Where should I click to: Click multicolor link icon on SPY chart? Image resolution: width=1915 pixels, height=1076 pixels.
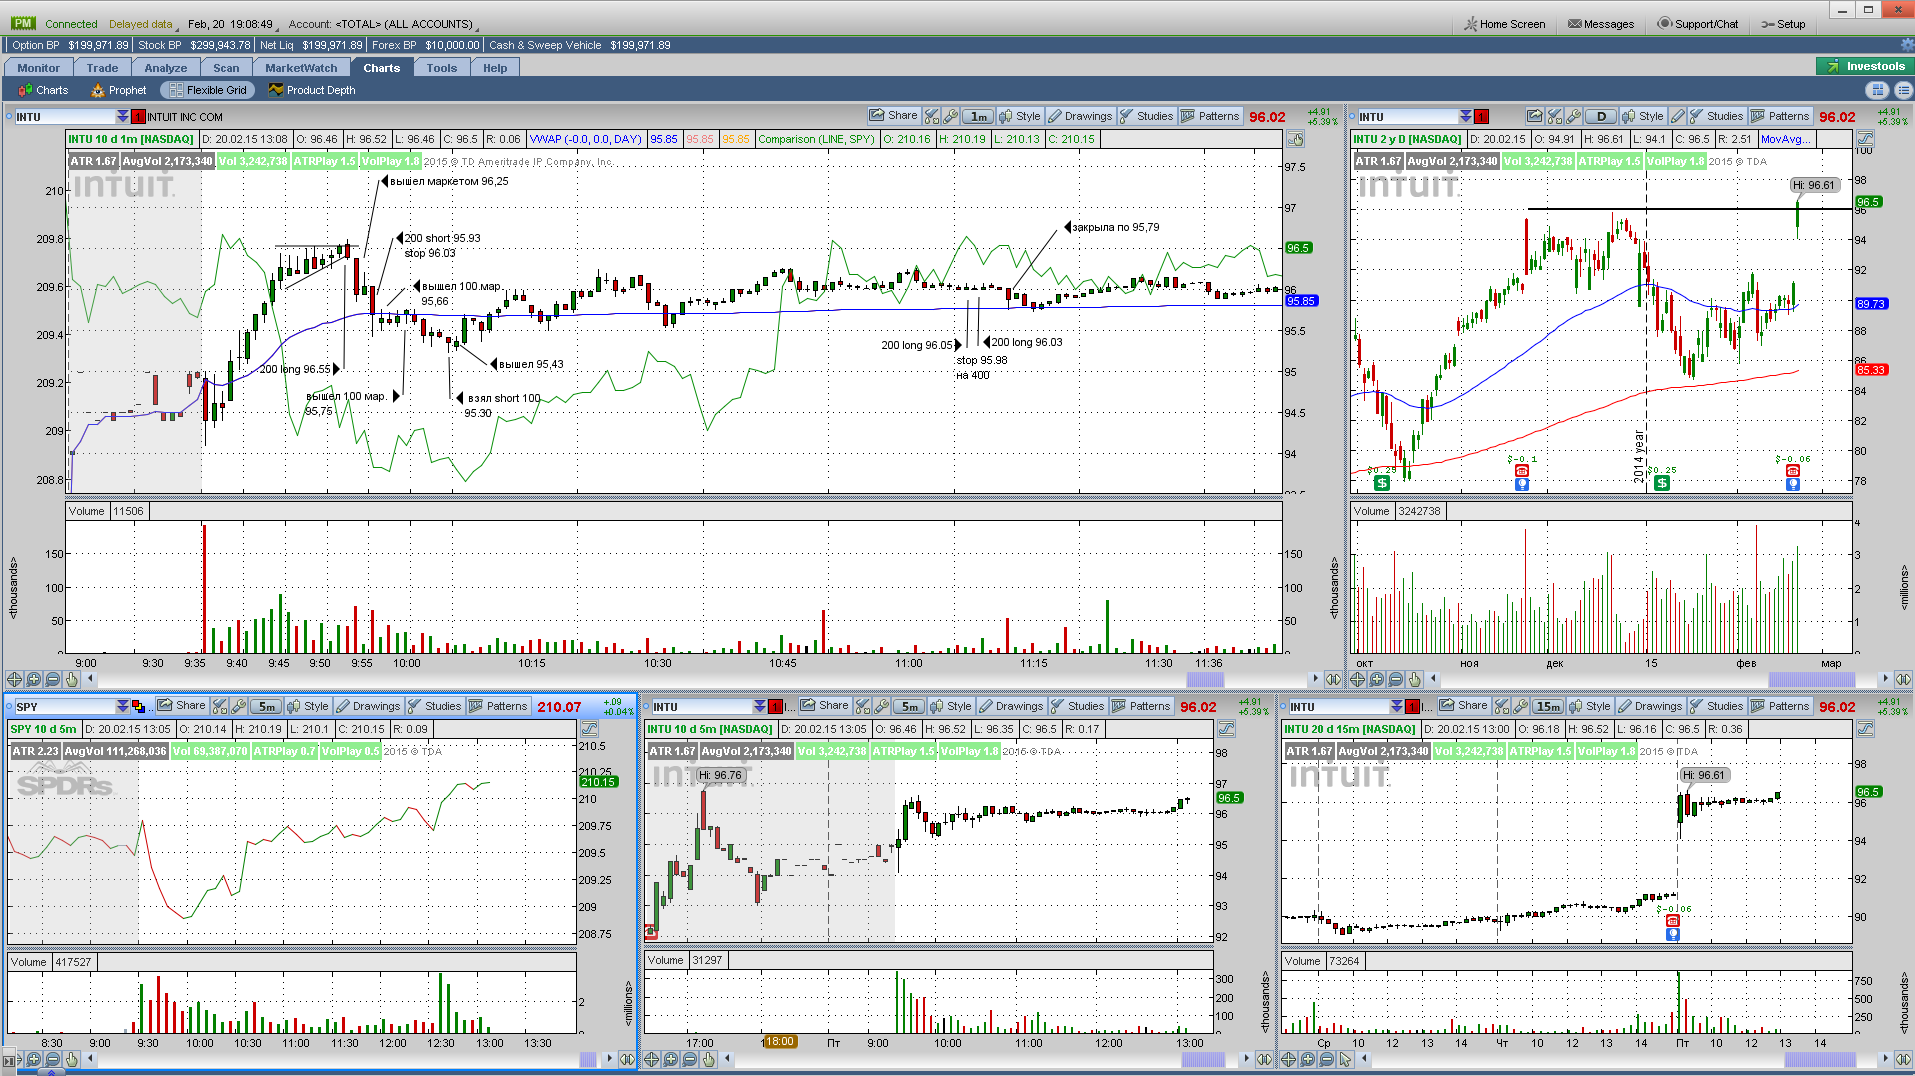click(x=138, y=707)
